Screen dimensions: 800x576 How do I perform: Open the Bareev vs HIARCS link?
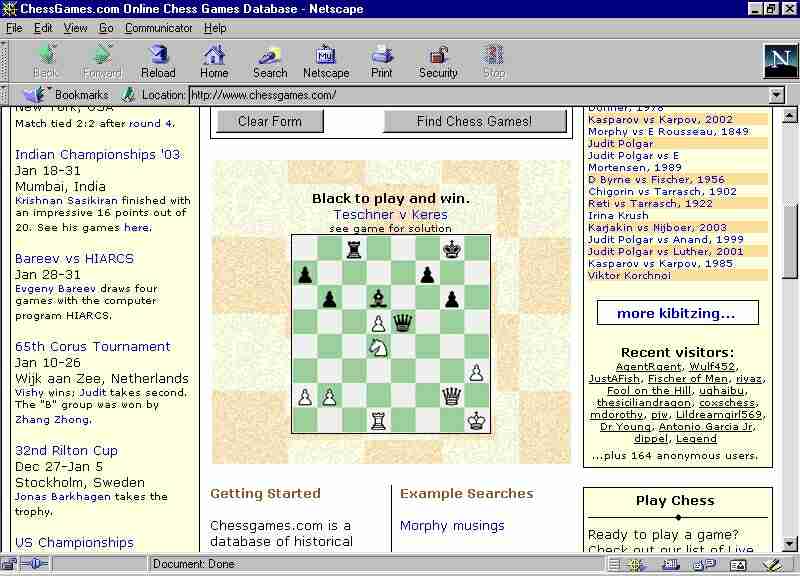coord(74,258)
